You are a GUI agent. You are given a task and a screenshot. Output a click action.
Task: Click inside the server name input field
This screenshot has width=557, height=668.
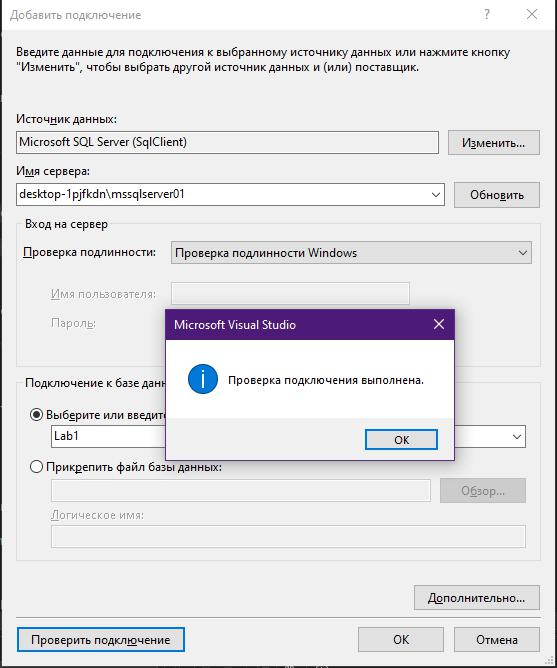click(222, 195)
